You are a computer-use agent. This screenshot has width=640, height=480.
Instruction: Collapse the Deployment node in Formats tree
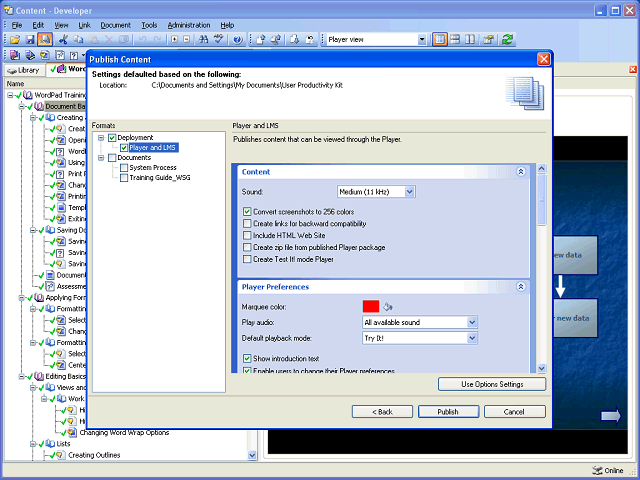click(101, 138)
